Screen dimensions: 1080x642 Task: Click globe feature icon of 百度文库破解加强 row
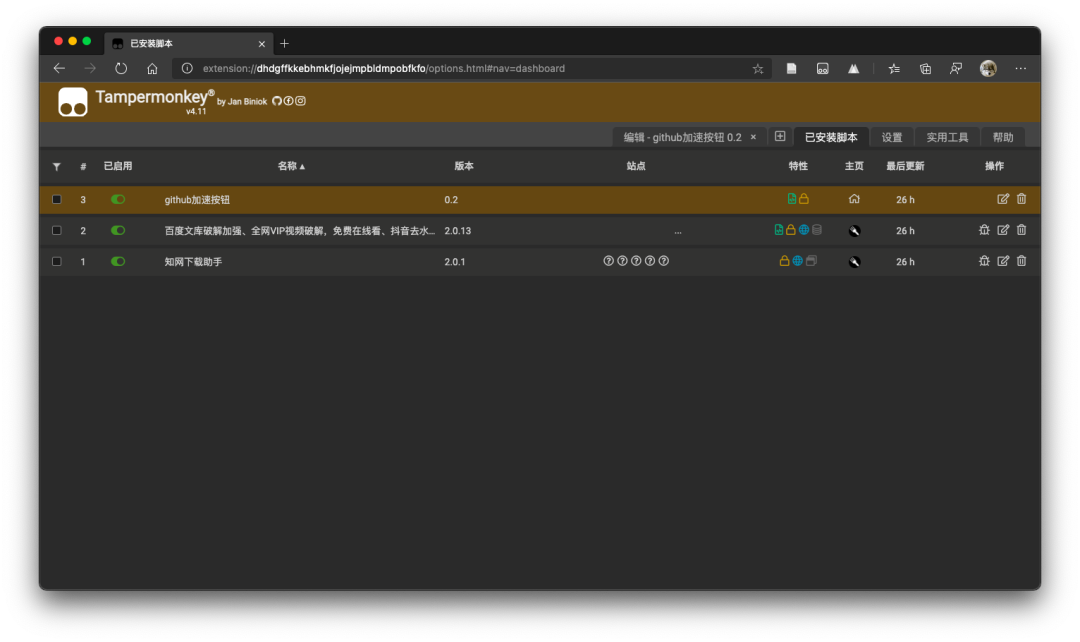pos(804,230)
